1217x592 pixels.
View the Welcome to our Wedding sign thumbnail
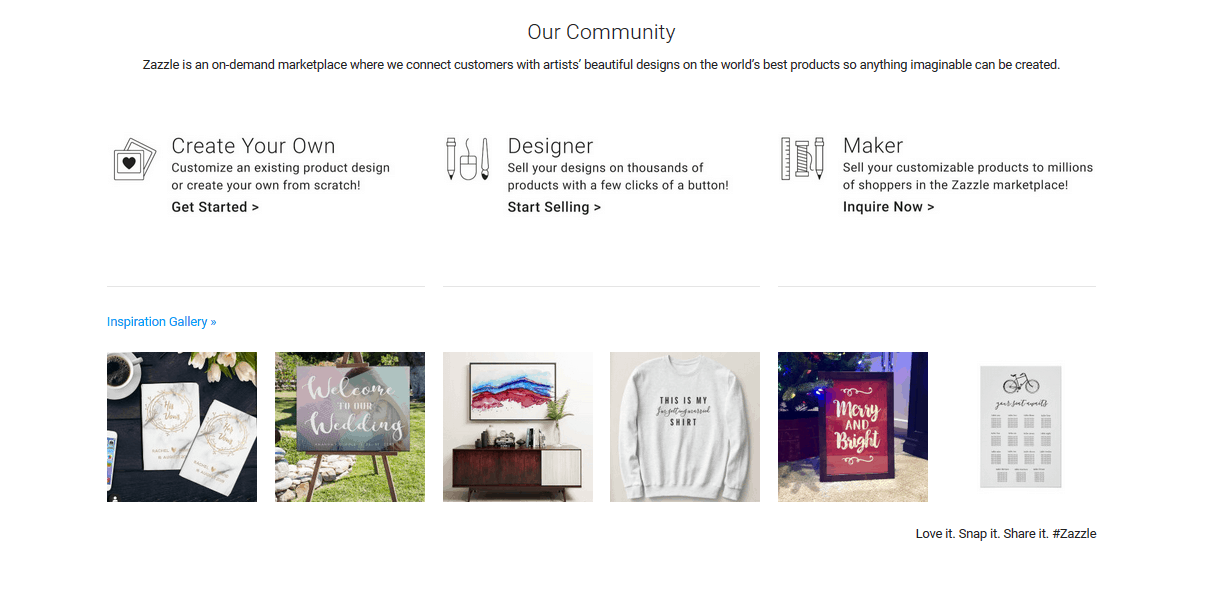pos(350,427)
